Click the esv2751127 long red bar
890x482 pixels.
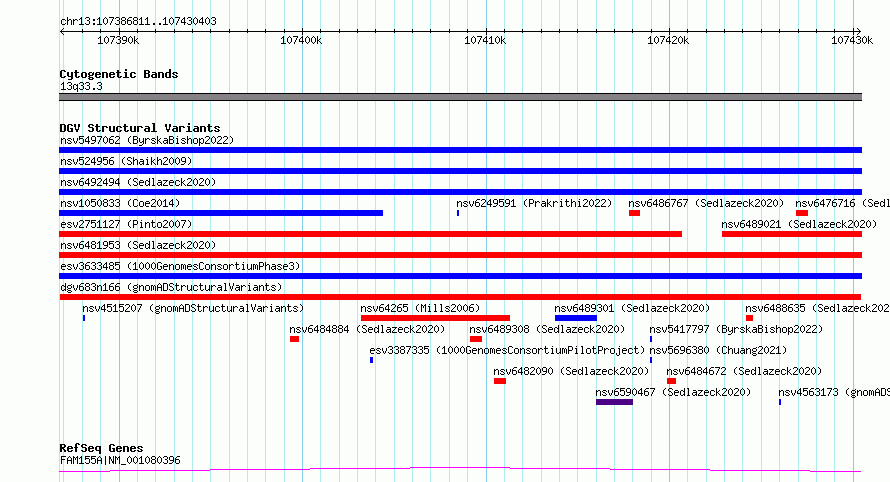(x=371, y=234)
